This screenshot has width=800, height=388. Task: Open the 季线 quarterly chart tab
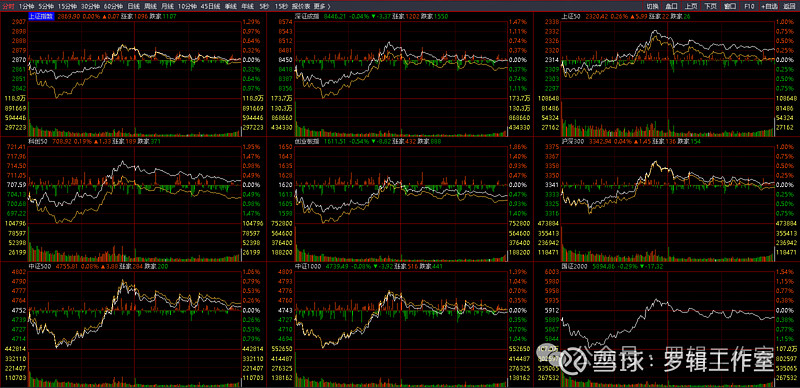point(231,6)
